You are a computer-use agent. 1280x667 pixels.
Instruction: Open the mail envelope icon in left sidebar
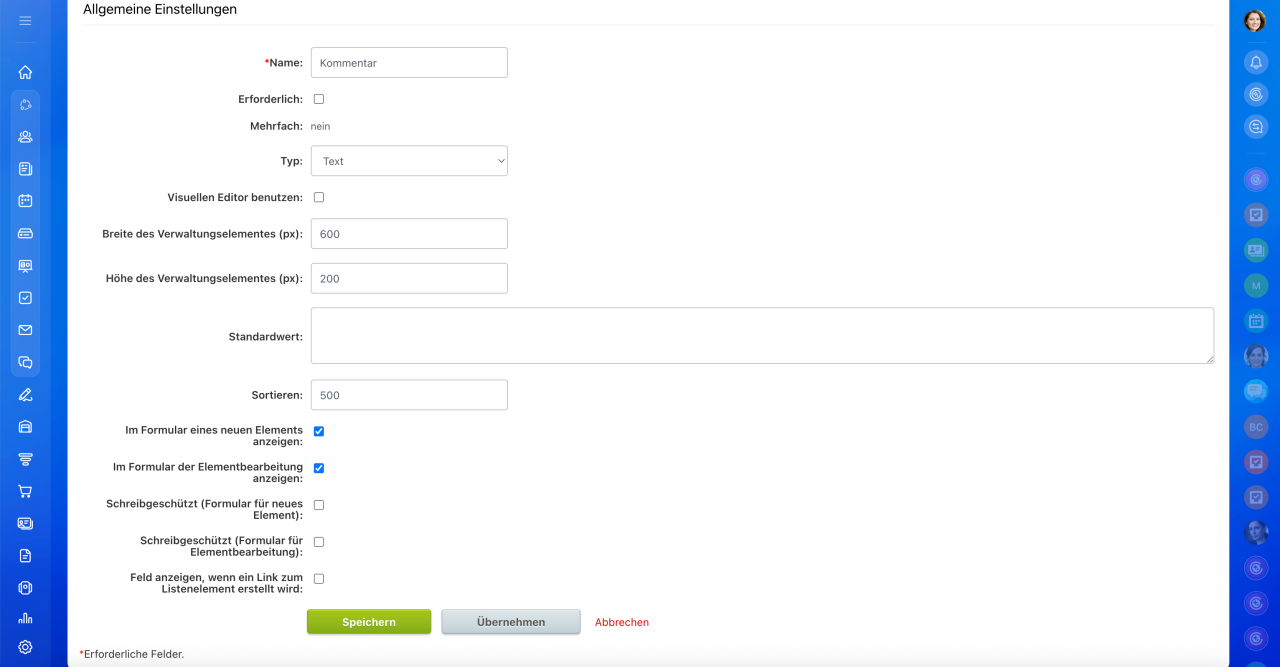(25, 330)
